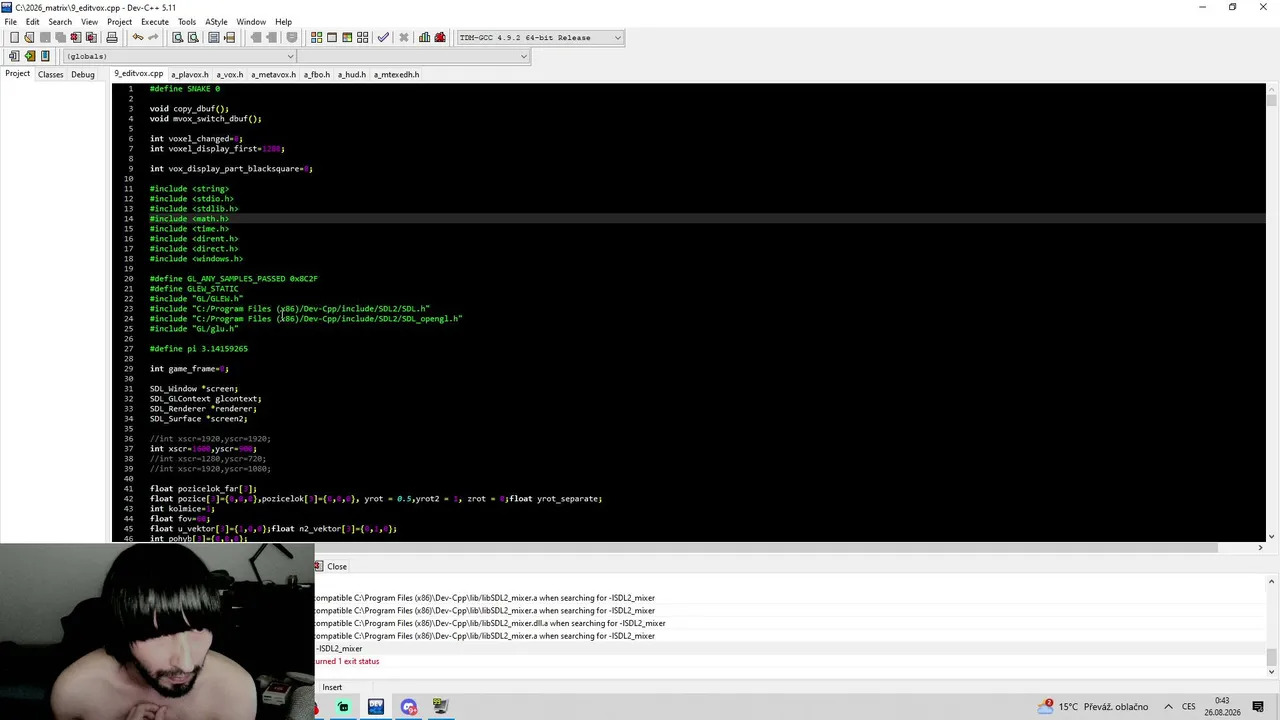Image resolution: width=1280 pixels, height=720 pixels.
Task: Click the Compile and Run toolbar icon
Action: [348, 38]
